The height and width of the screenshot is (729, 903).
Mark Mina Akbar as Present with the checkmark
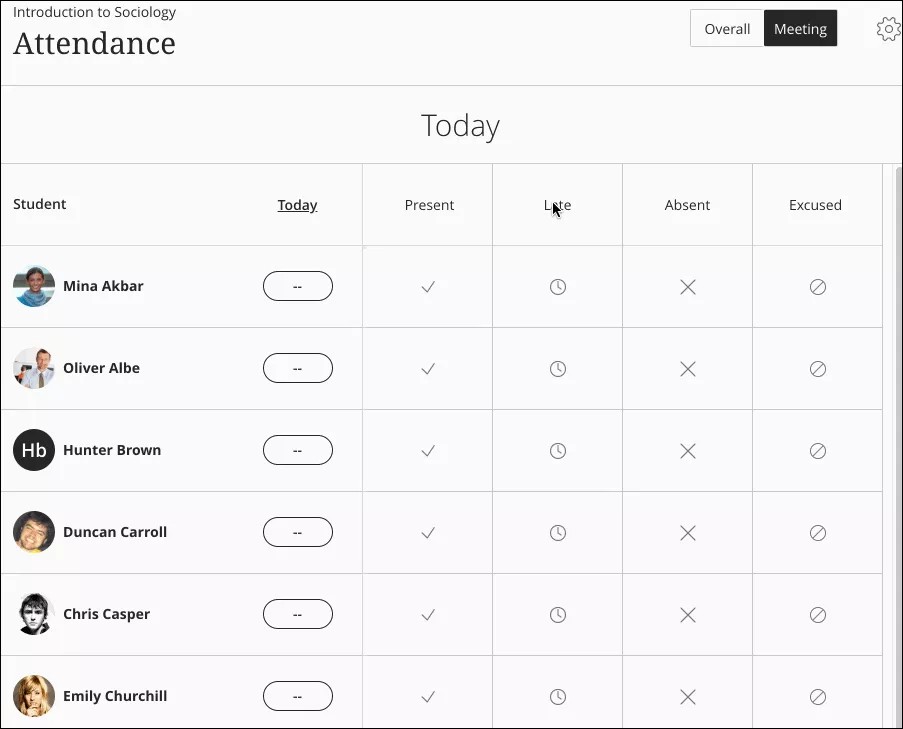pyautogui.click(x=428, y=287)
